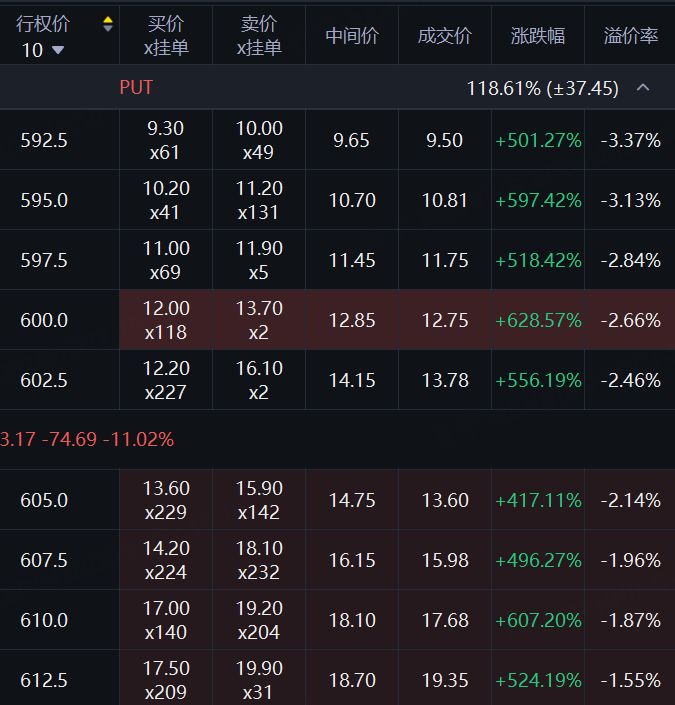The image size is (675, 705).
Task: Click the 卖价 x挂单 column header
Action: pos(259,36)
